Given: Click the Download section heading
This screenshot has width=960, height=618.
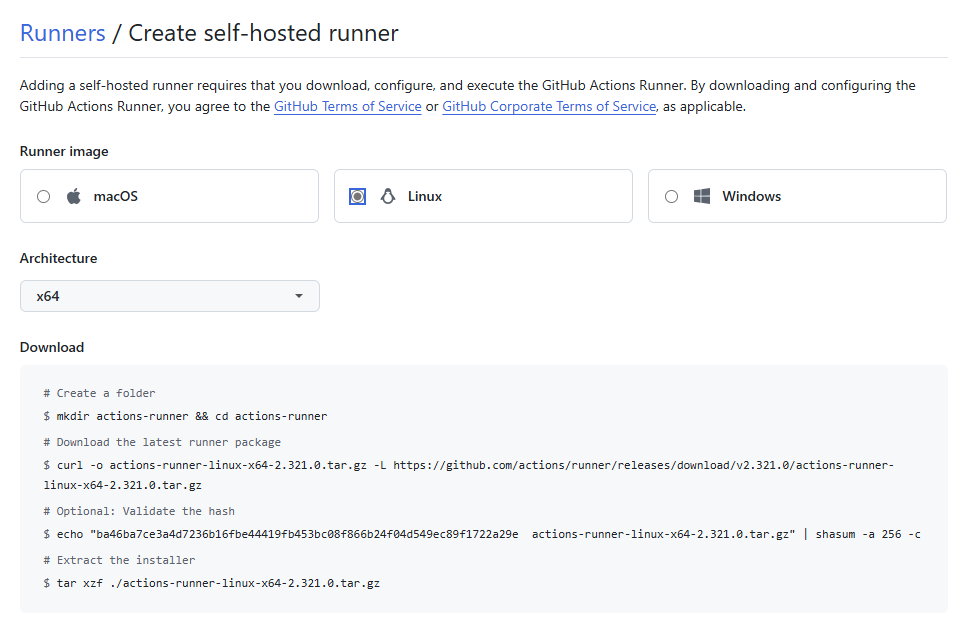Looking at the screenshot, I should 52,347.
